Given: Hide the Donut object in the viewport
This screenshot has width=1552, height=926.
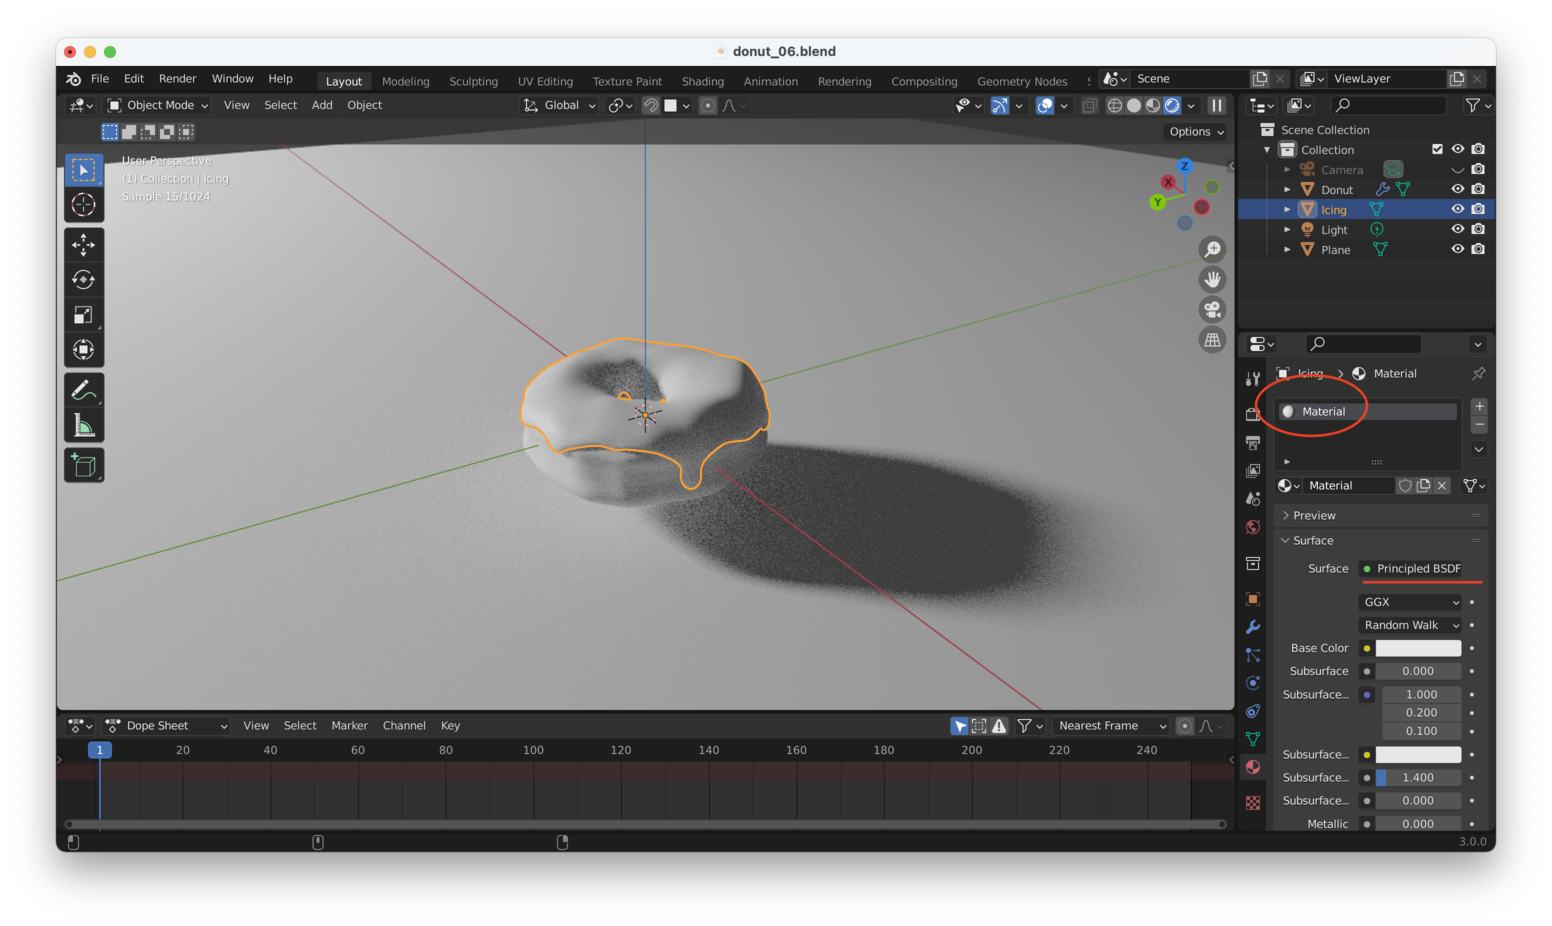Looking at the screenshot, I should (x=1457, y=188).
